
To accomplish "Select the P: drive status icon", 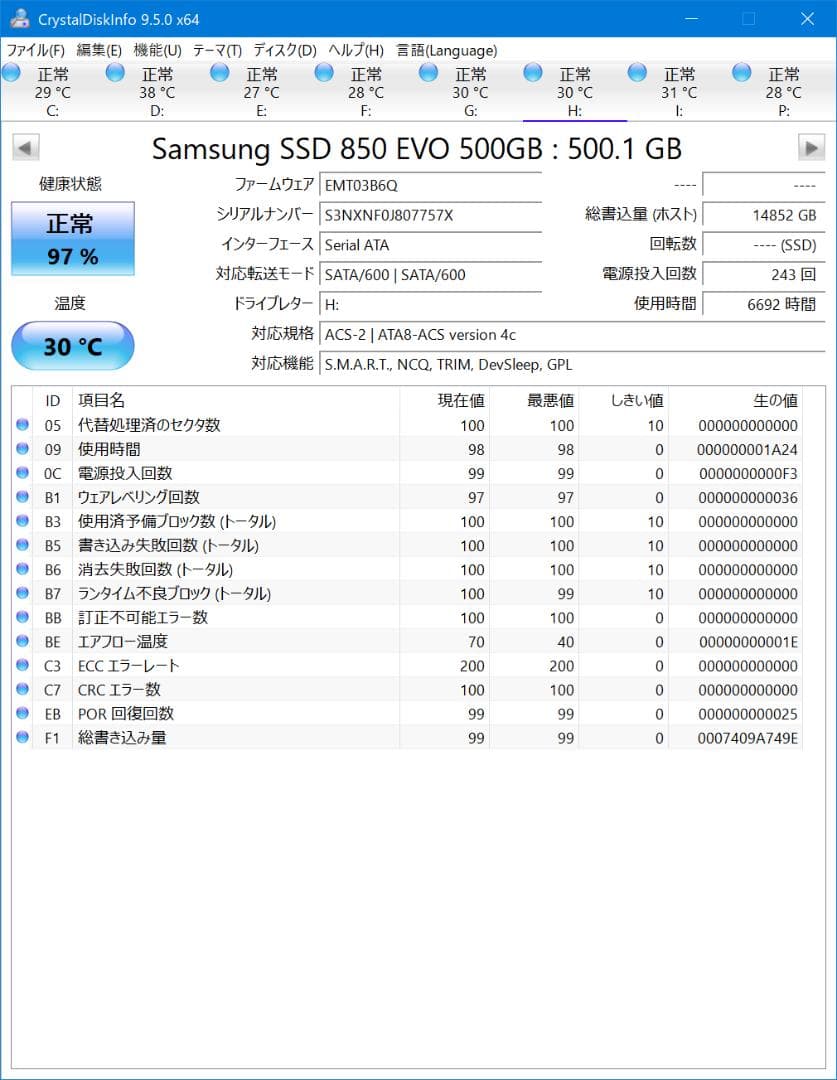I will click(742, 72).
